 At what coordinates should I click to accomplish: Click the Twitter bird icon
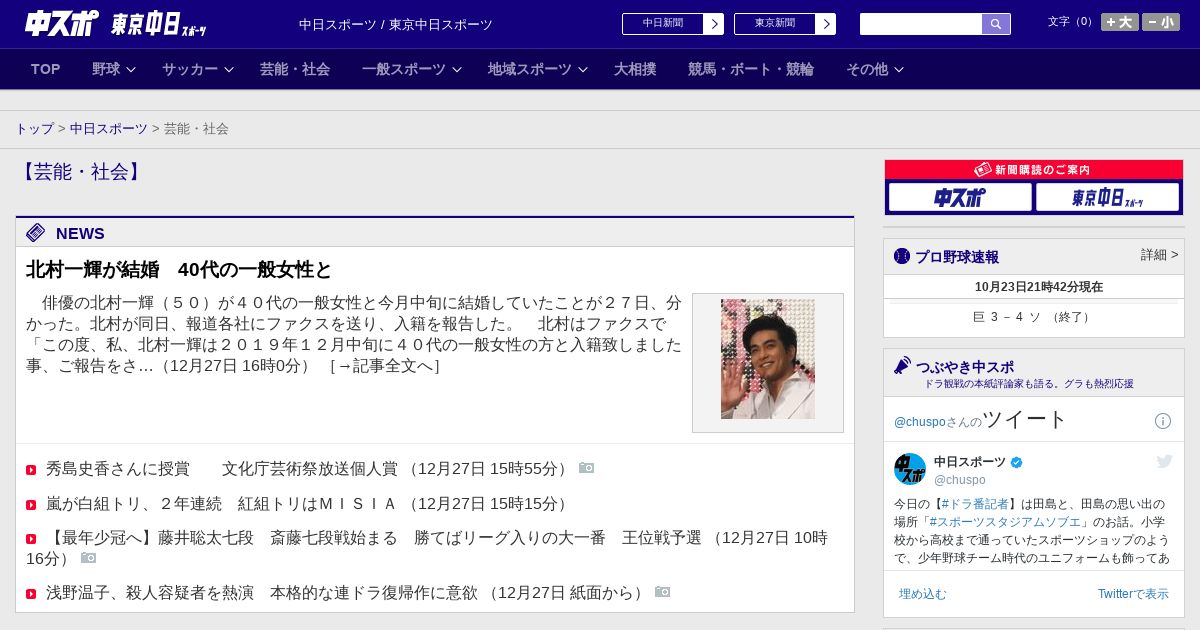1164,461
